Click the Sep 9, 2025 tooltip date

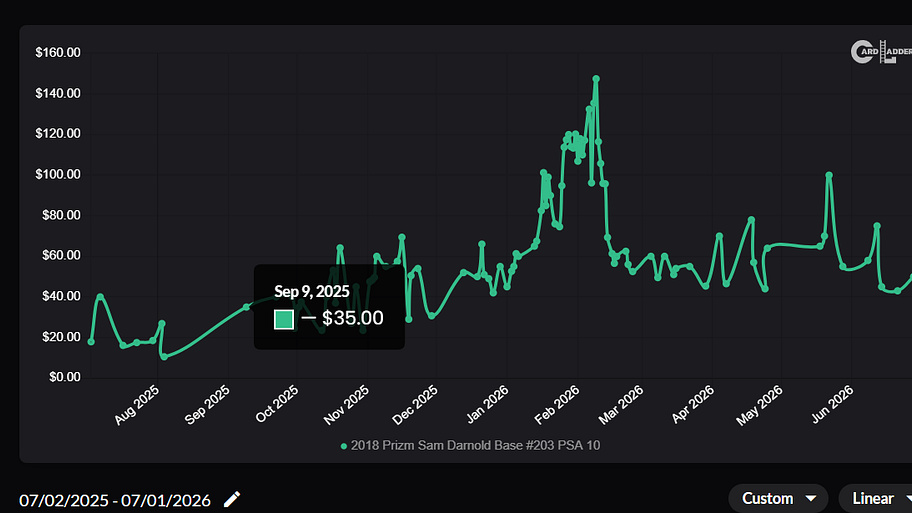[x=312, y=291]
